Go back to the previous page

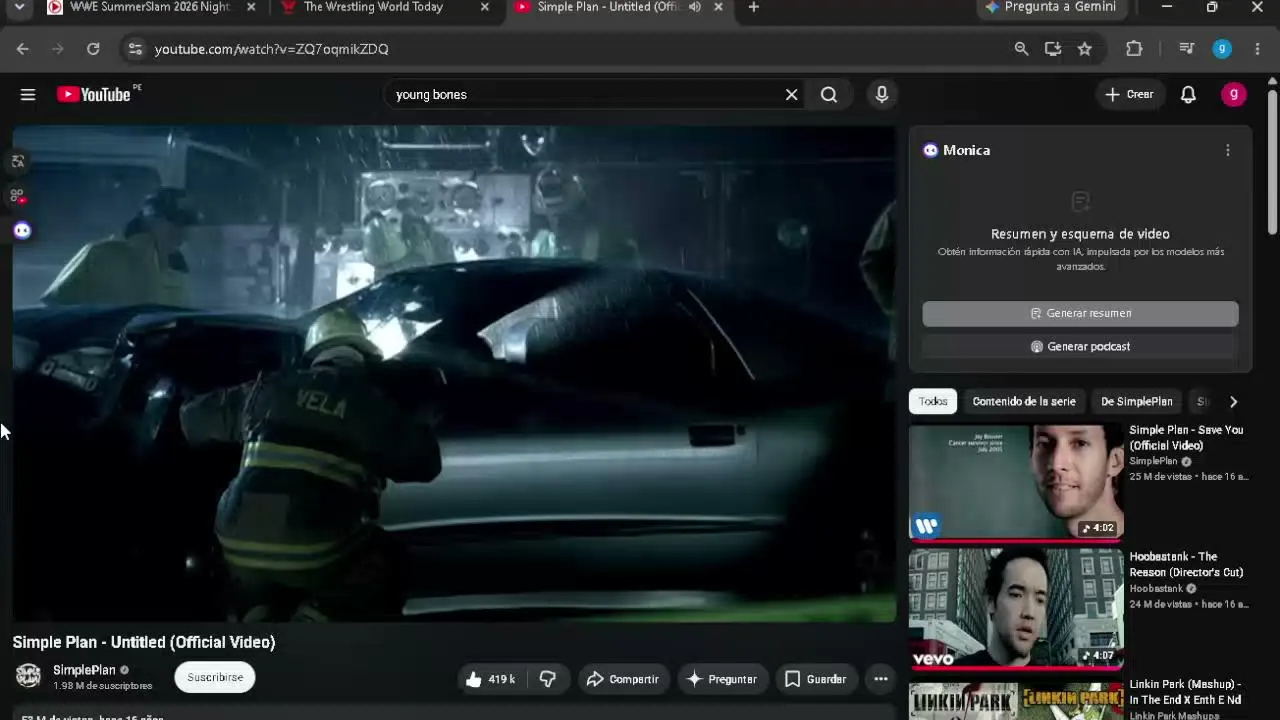(23, 49)
